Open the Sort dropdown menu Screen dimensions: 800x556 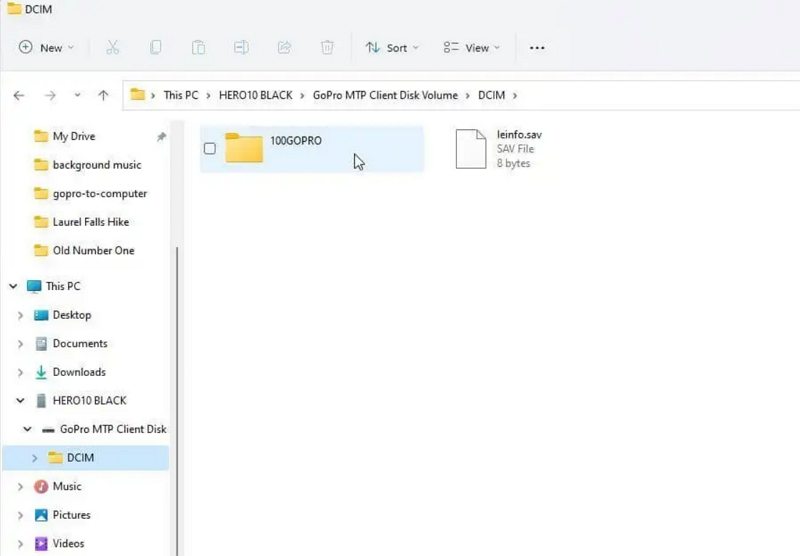[x=392, y=48]
